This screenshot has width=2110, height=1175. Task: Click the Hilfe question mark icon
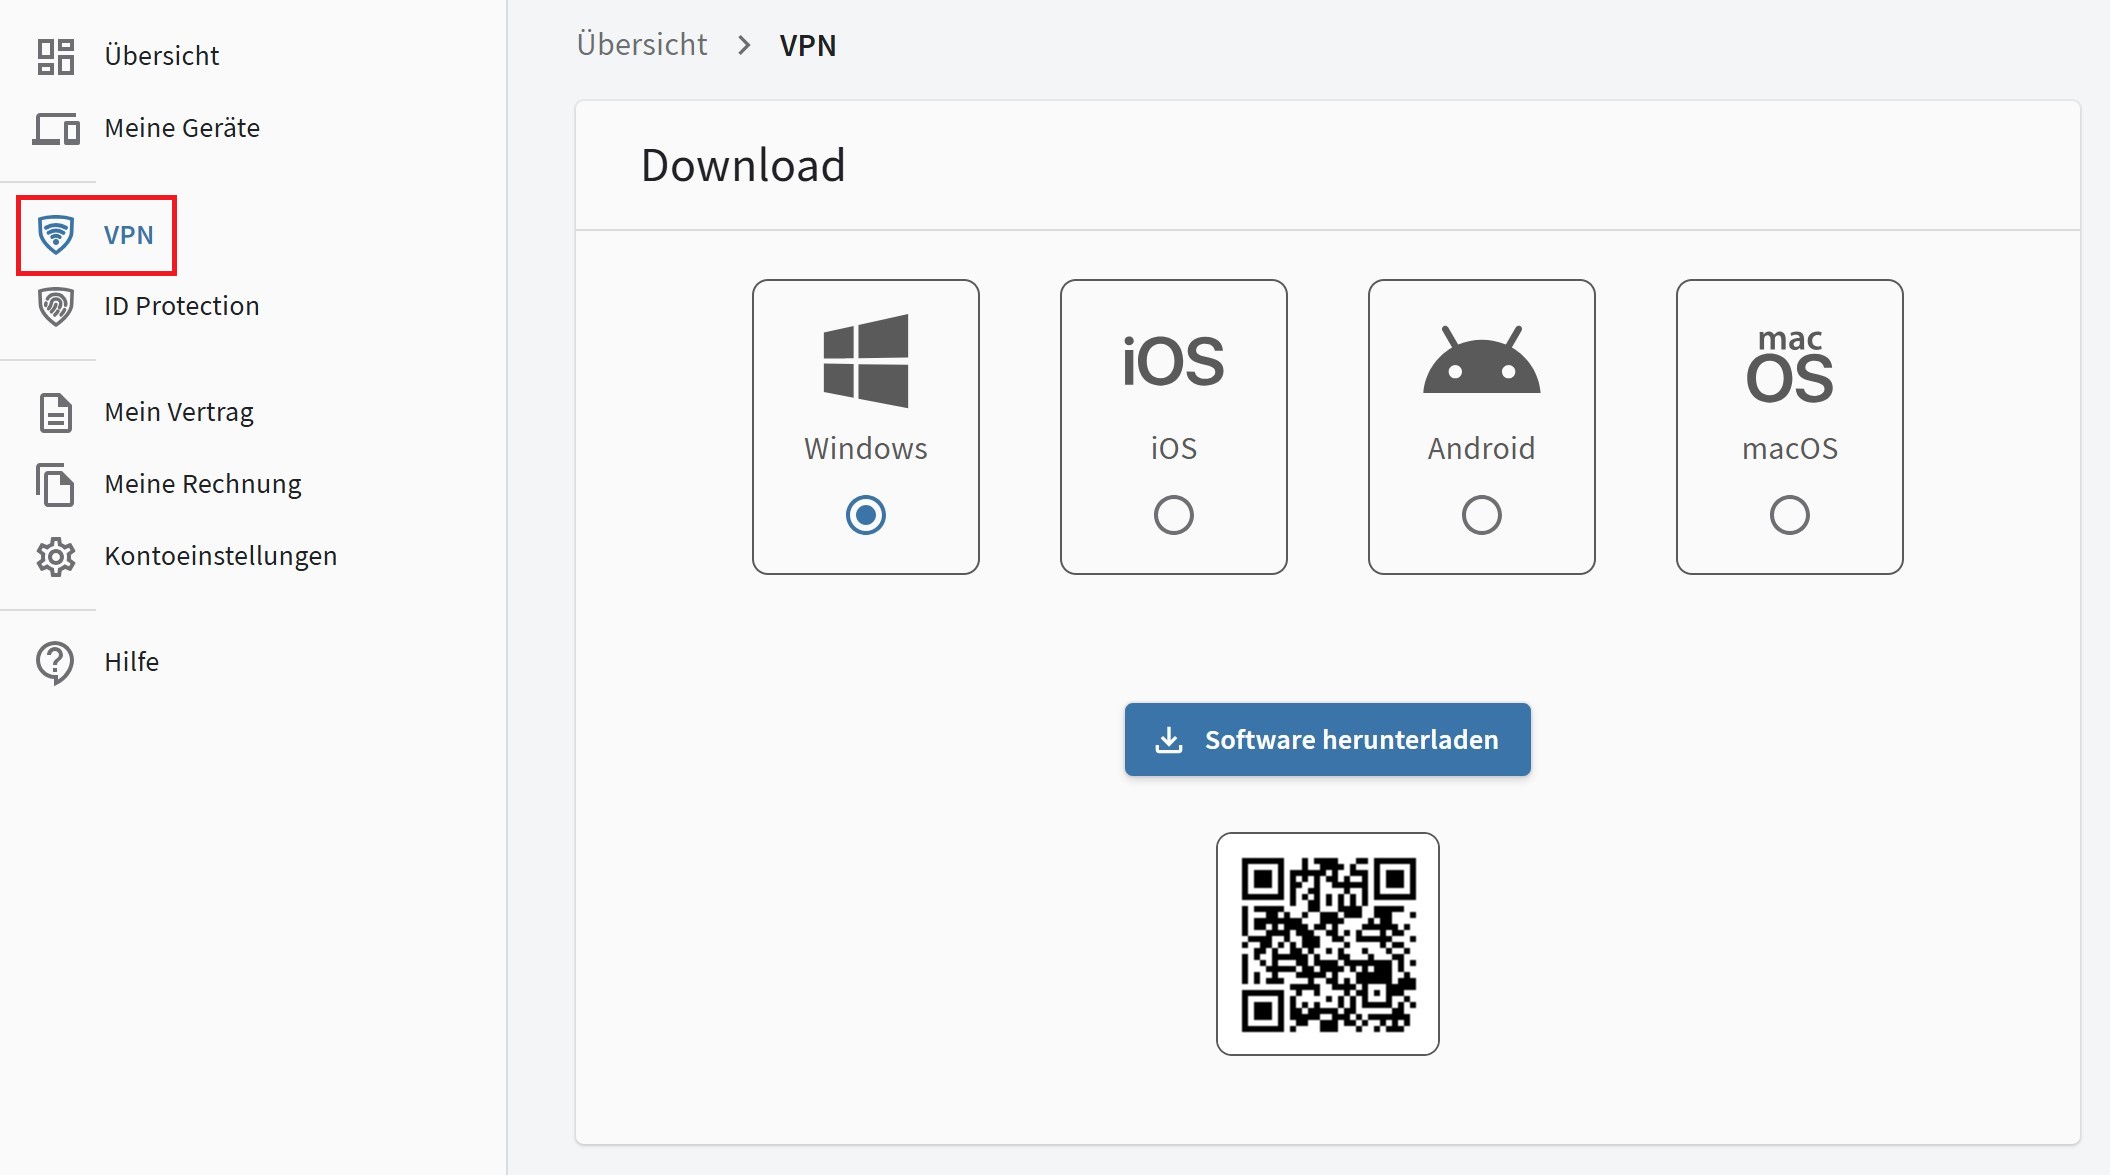point(56,662)
